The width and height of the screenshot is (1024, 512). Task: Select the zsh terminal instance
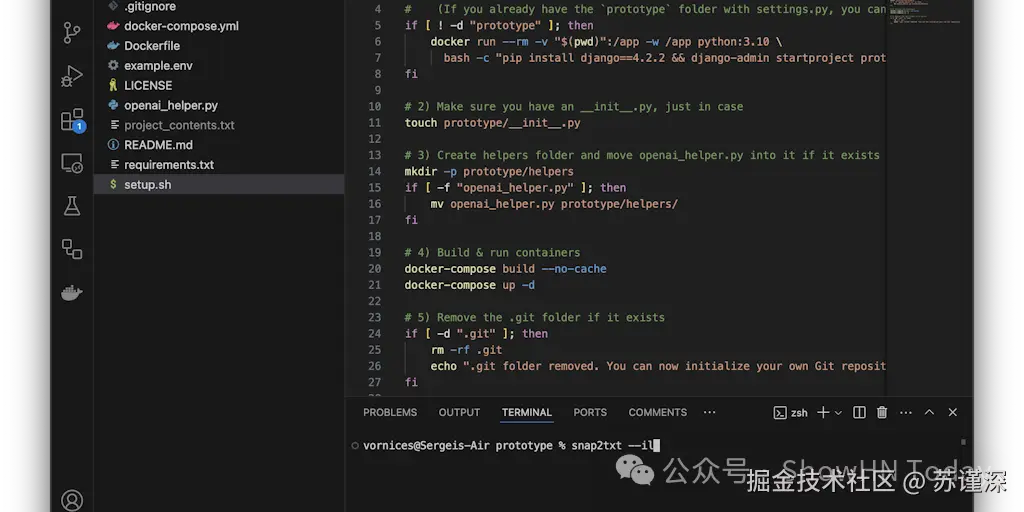(x=791, y=413)
